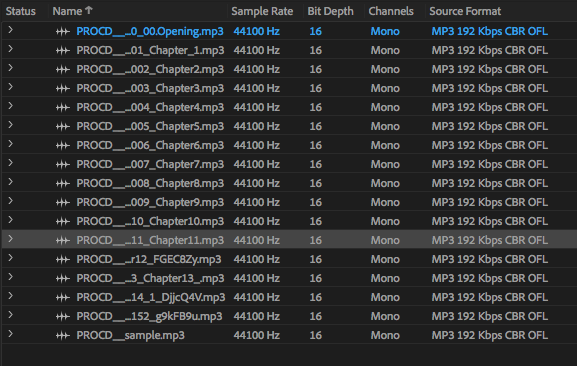Select file PROCD___.01_Chapter_1.mp3
Viewport: 577px width, 366px height.
150,51
